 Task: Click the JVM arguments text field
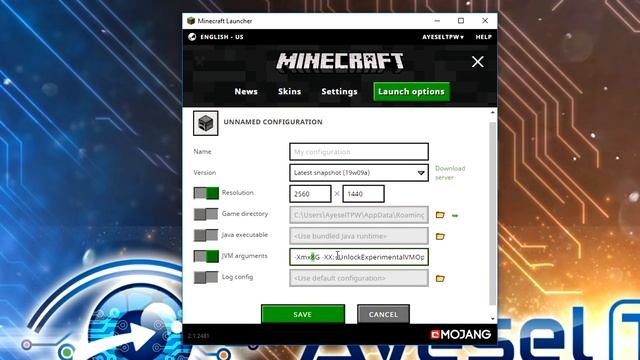[359, 257]
